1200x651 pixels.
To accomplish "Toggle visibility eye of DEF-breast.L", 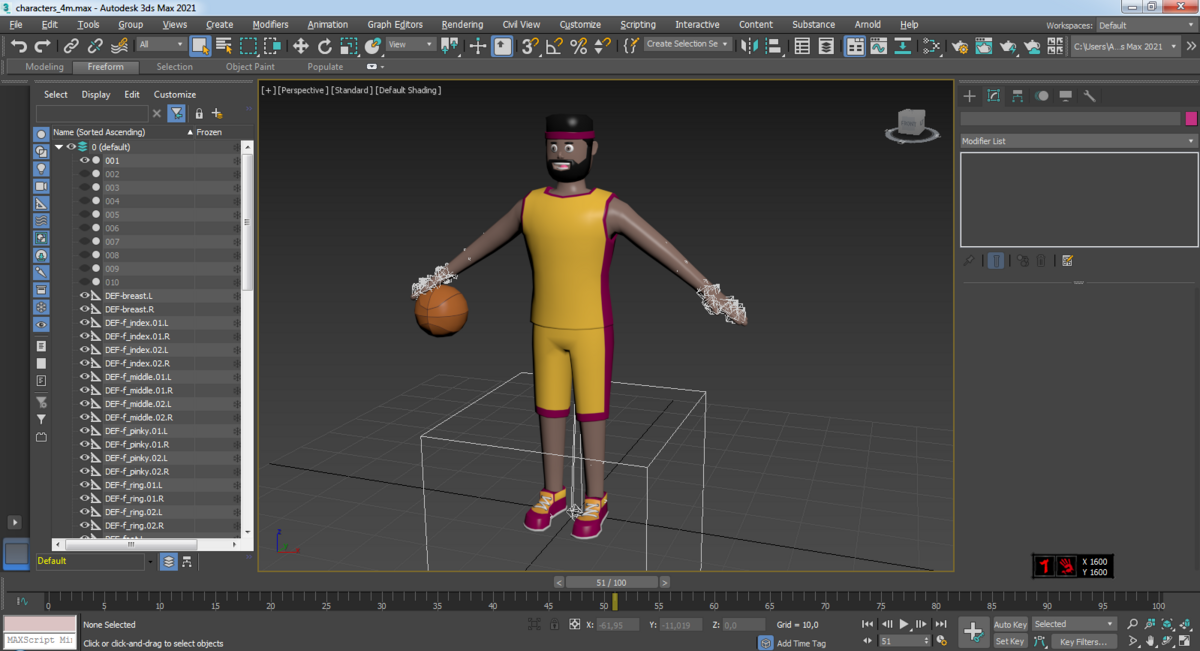I will tap(84, 296).
